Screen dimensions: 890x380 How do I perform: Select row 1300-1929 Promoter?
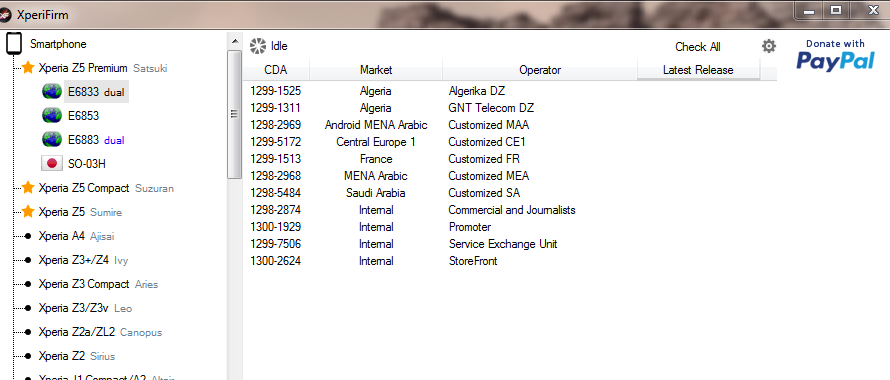[x=510, y=227]
